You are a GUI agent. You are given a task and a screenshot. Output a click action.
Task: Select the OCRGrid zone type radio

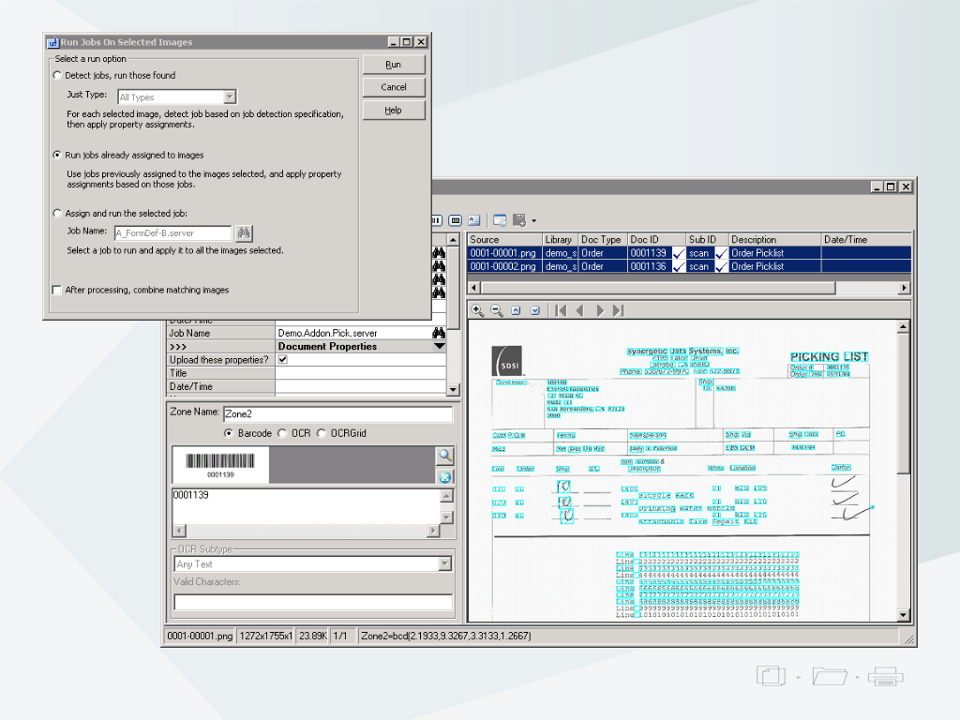pos(321,433)
